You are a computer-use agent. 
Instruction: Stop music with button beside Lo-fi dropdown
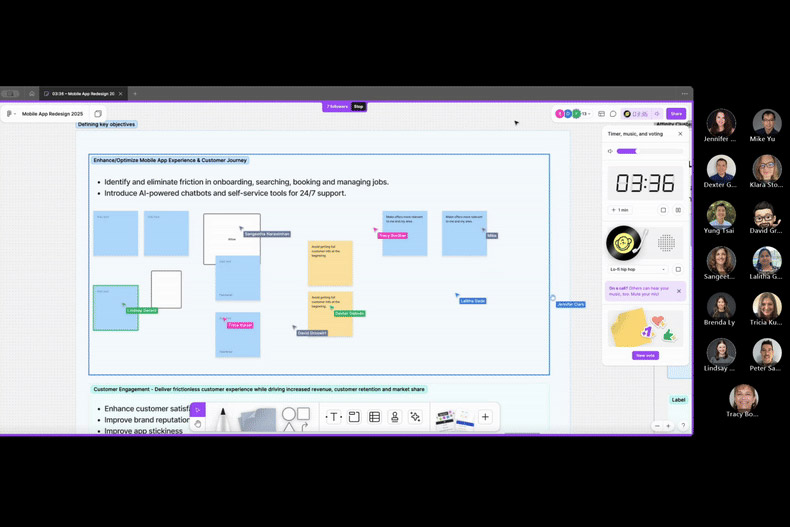tap(678, 269)
